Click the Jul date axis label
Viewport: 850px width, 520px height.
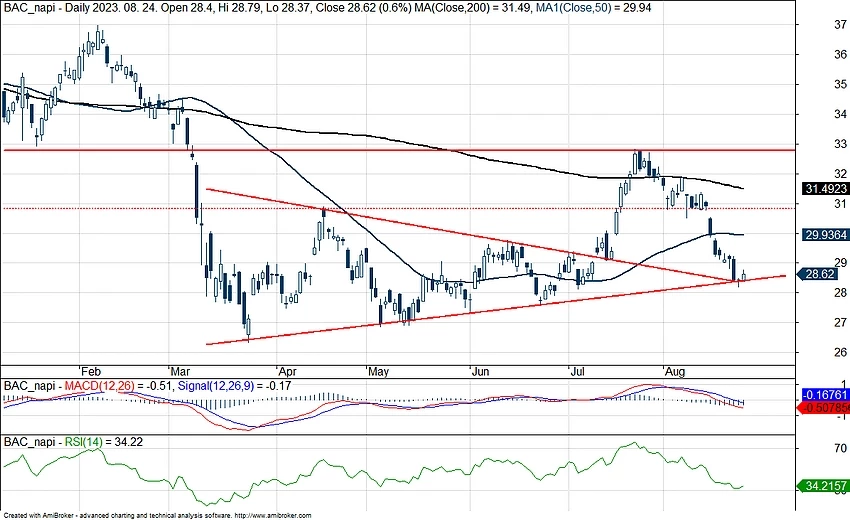pos(578,371)
